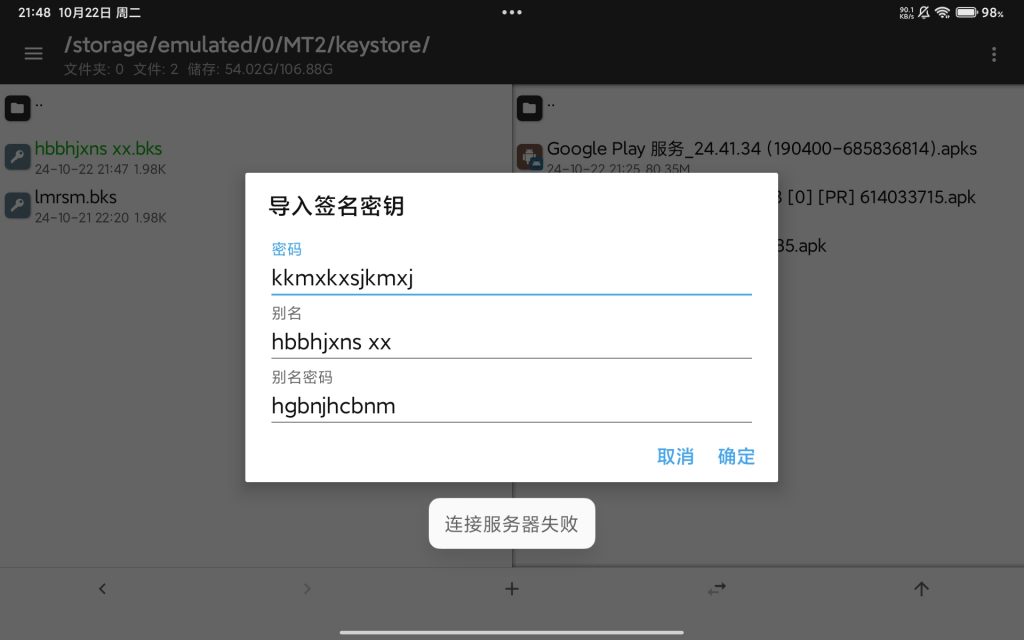1024x640 pixels.
Task: Tap the clock showing 21:48
Action: tap(34, 12)
